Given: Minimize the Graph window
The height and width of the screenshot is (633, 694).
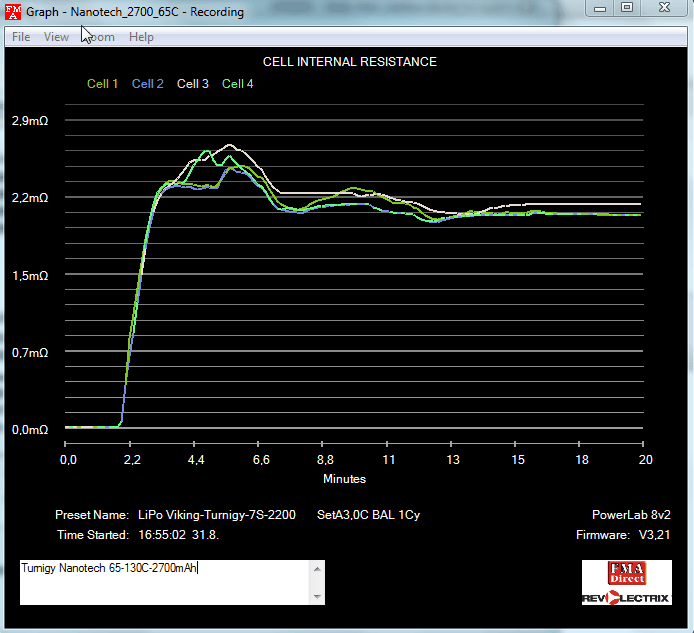Looking at the screenshot, I should coord(599,8).
